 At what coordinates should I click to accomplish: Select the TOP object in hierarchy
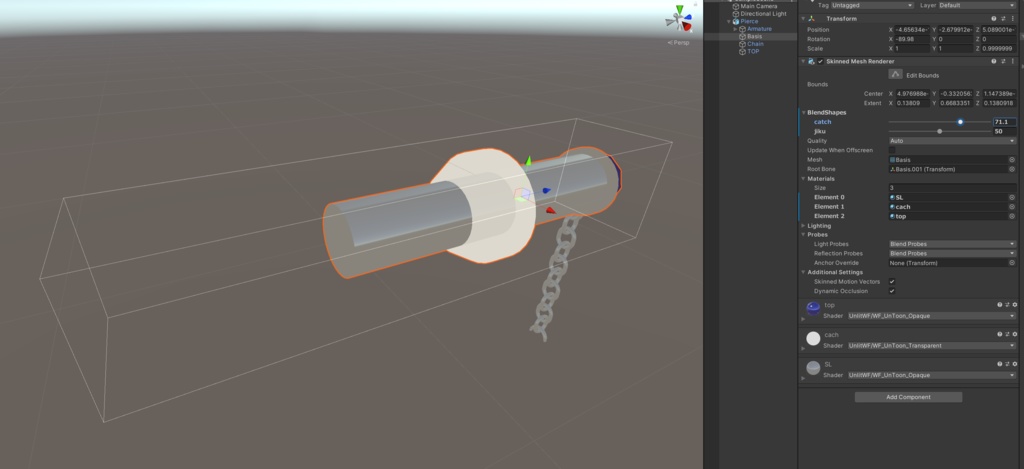(753, 52)
